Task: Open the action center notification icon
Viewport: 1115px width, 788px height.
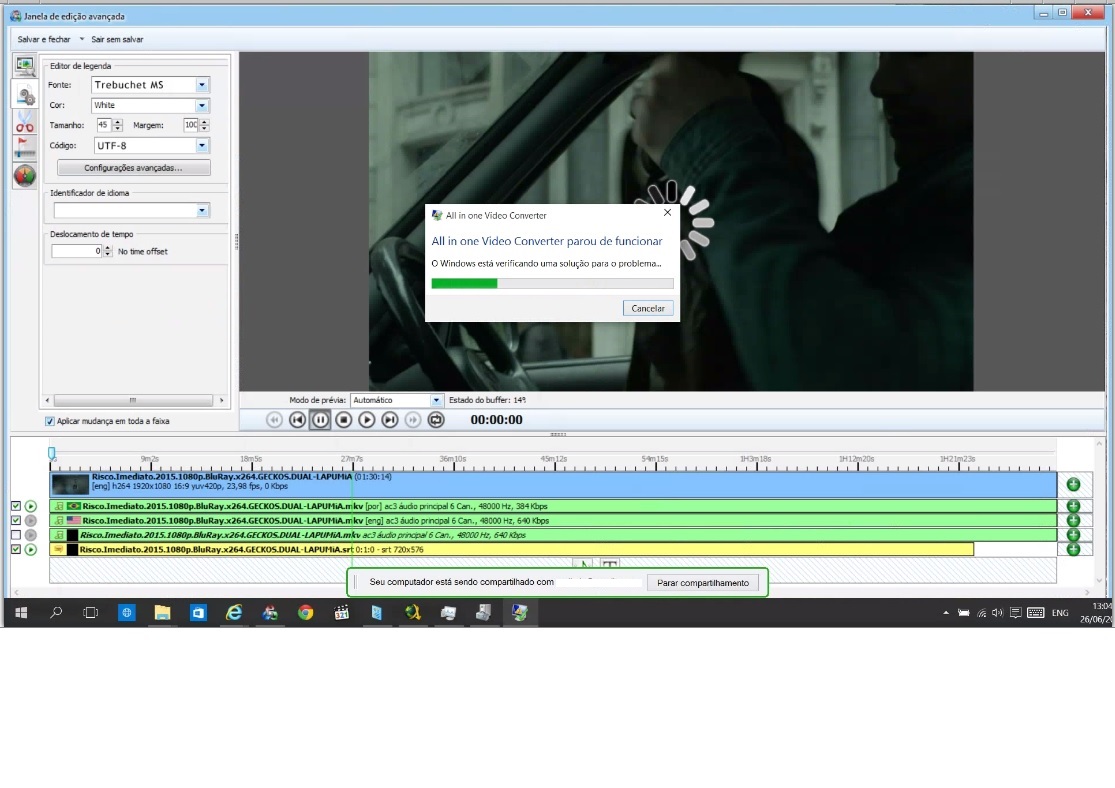Action: click(1016, 613)
